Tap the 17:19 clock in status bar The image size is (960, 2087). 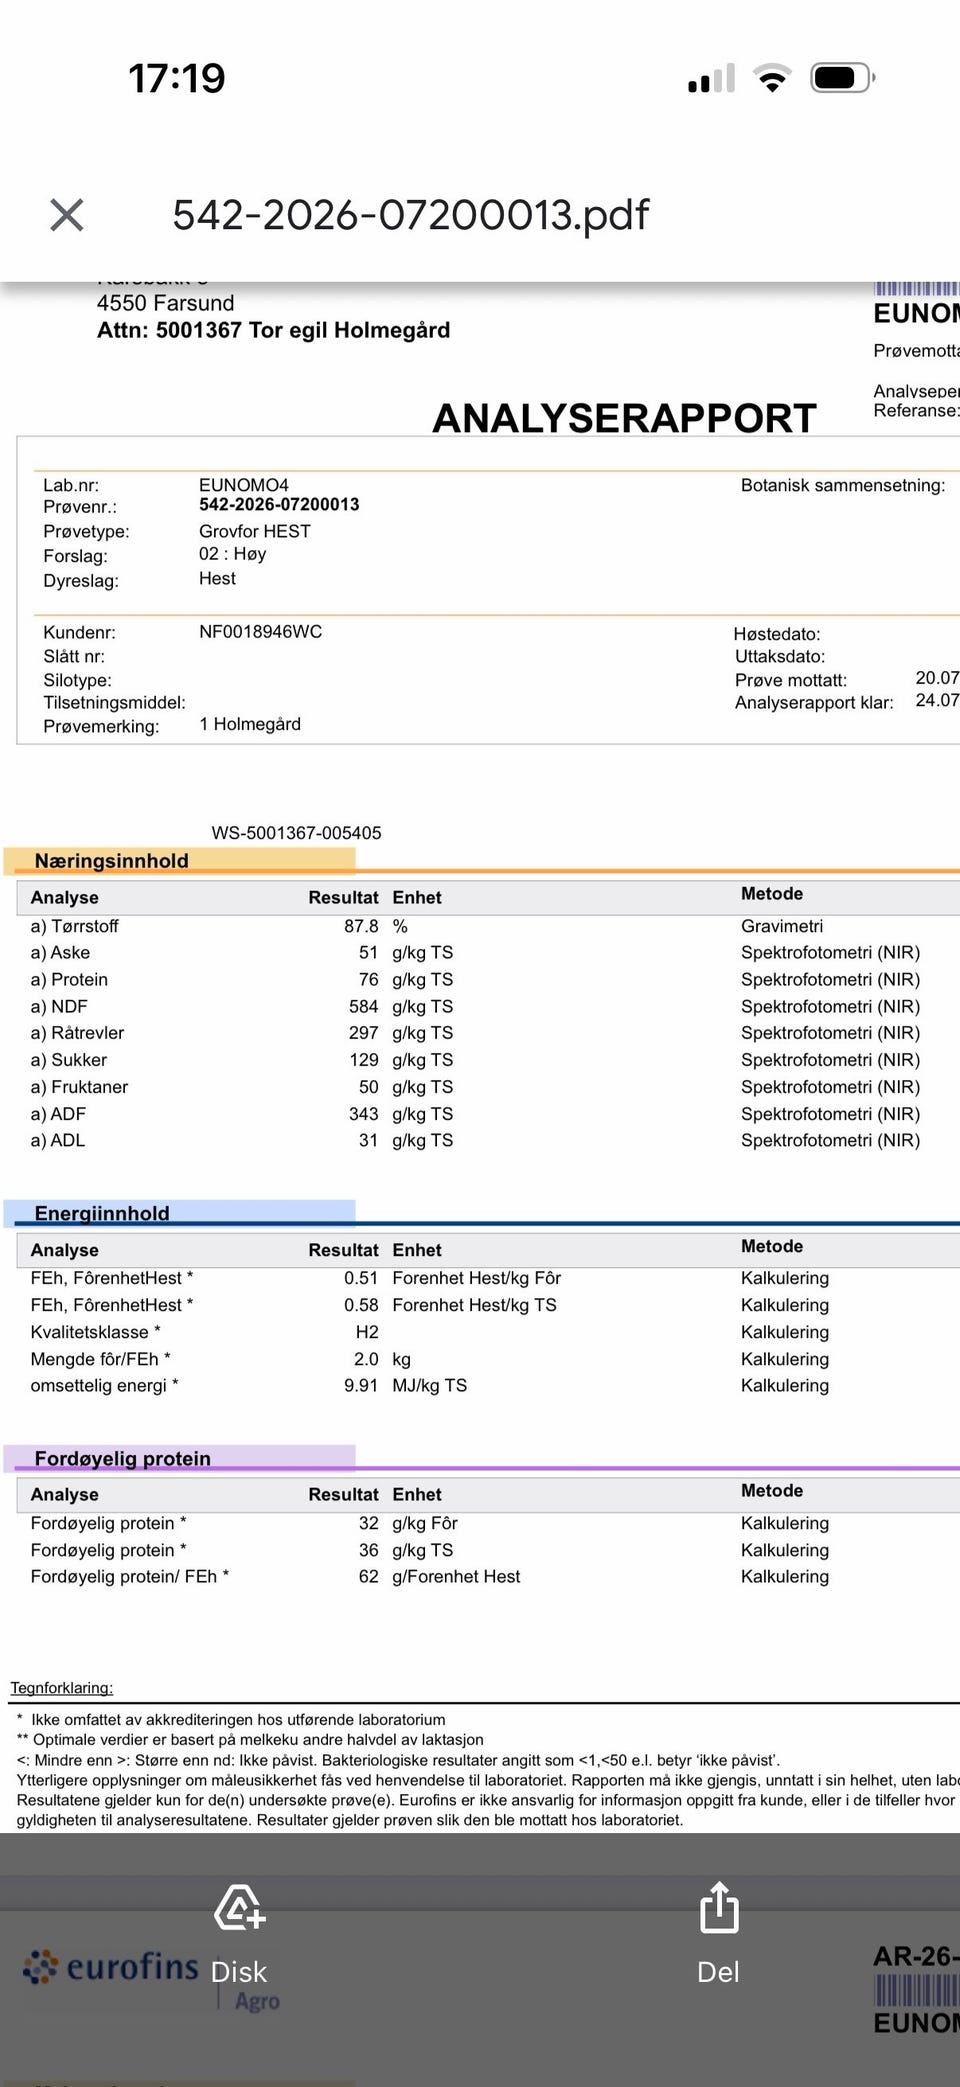(x=177, y=78)
